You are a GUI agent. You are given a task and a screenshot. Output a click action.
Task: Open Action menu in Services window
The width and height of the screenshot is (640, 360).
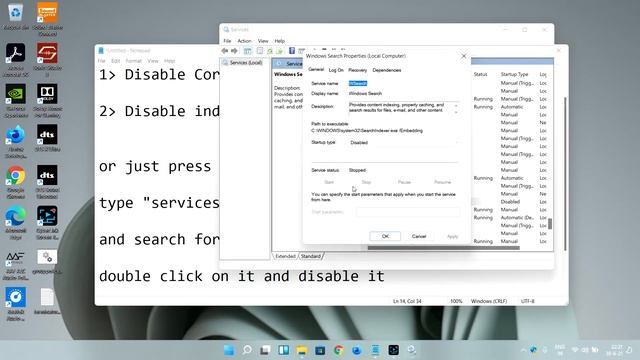244,41
